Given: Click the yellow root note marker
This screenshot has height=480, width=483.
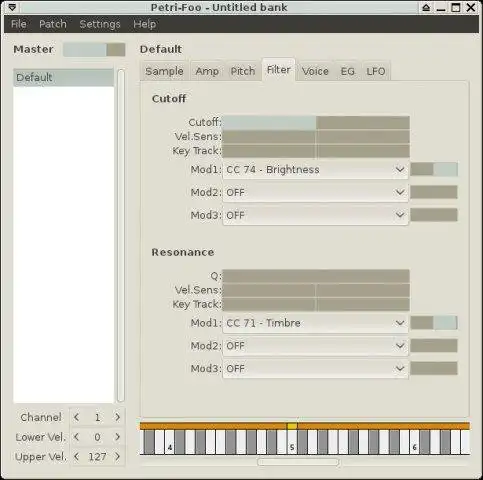Looking at the screenshot, I should click(292, 426).
